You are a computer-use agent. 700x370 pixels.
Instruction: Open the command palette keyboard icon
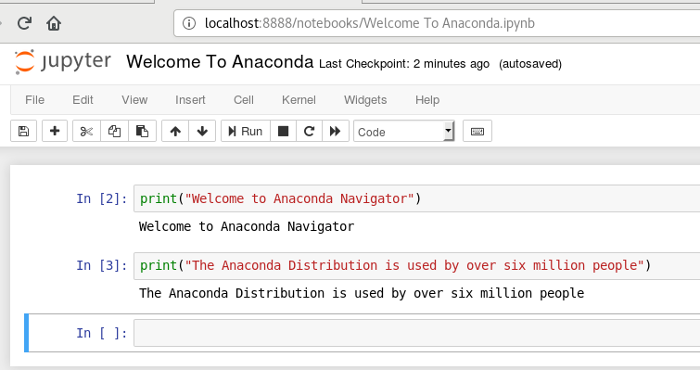point(477,131)
